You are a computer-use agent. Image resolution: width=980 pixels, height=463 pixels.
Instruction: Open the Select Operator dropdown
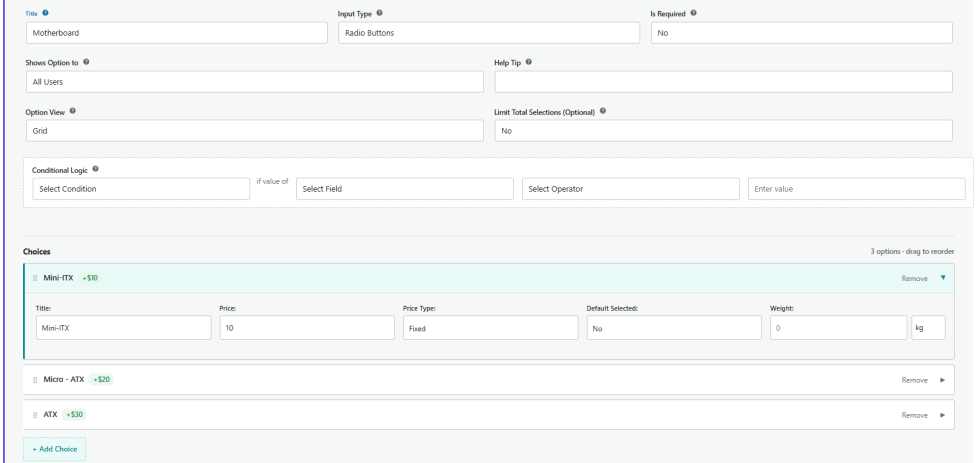(631, 189)
